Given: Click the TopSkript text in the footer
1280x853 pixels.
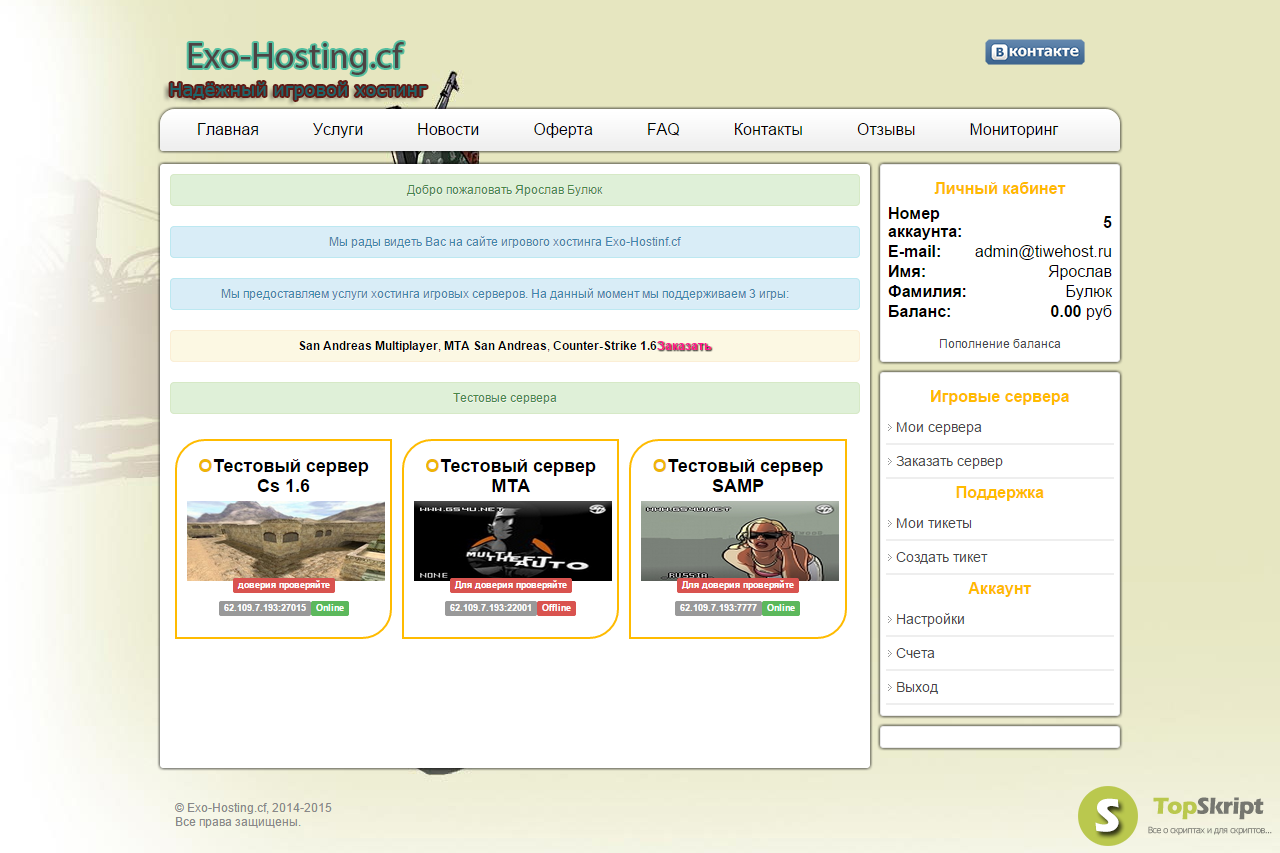Looking at the screenshot, I should 1208,807.
